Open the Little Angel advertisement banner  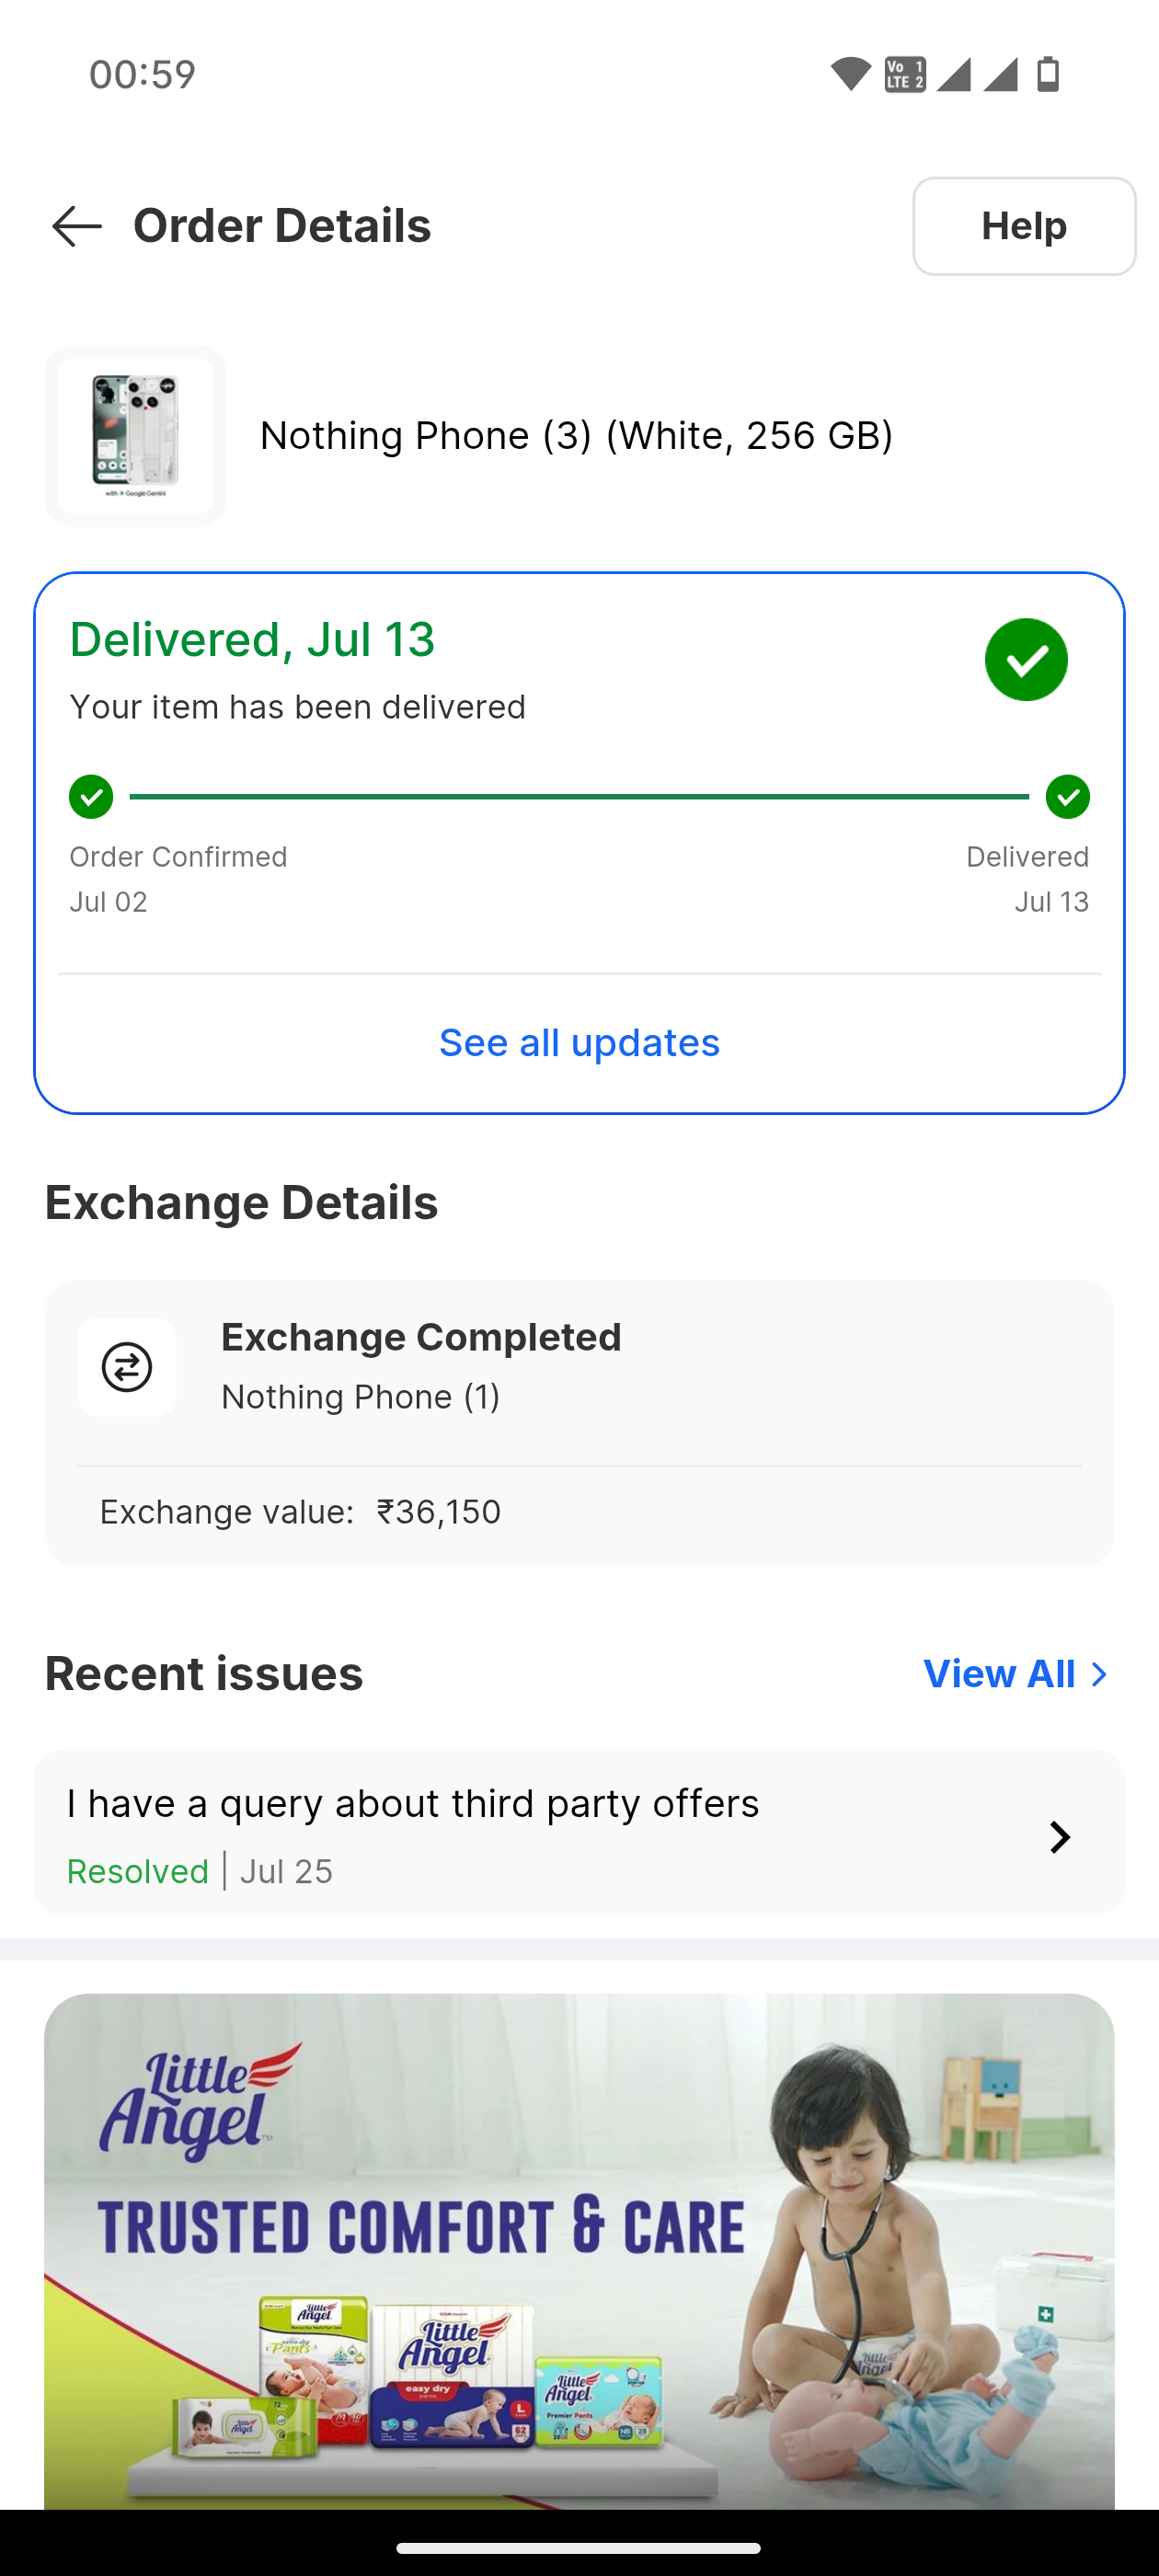(579, 2250)
